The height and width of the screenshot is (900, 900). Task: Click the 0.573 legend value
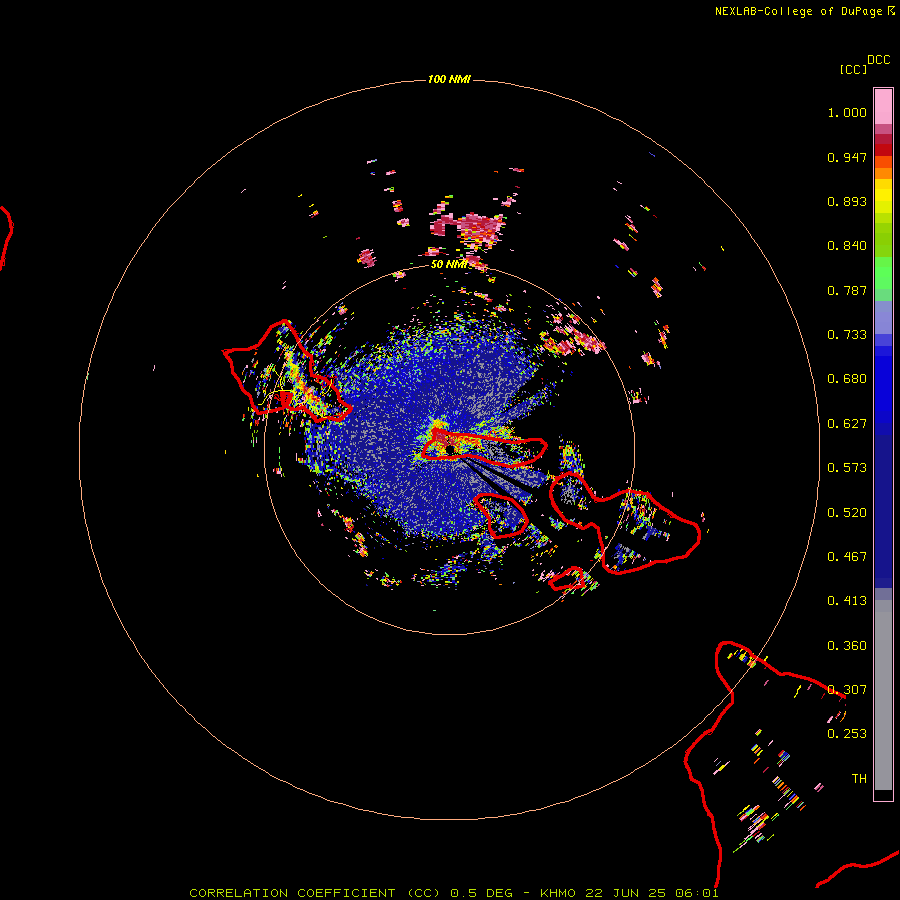(847, 468)
